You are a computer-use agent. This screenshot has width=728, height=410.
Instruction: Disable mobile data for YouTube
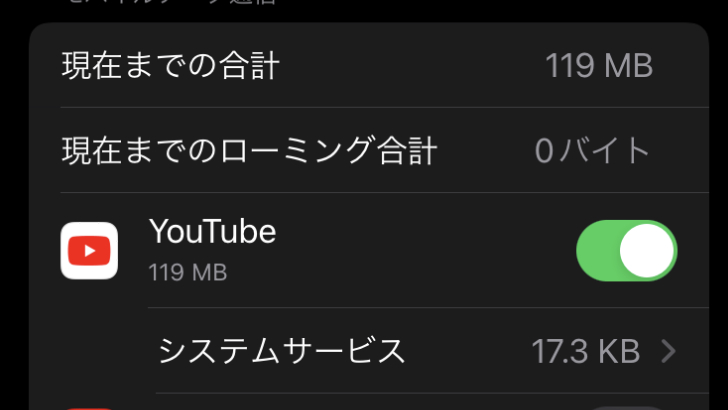[626, 251]
